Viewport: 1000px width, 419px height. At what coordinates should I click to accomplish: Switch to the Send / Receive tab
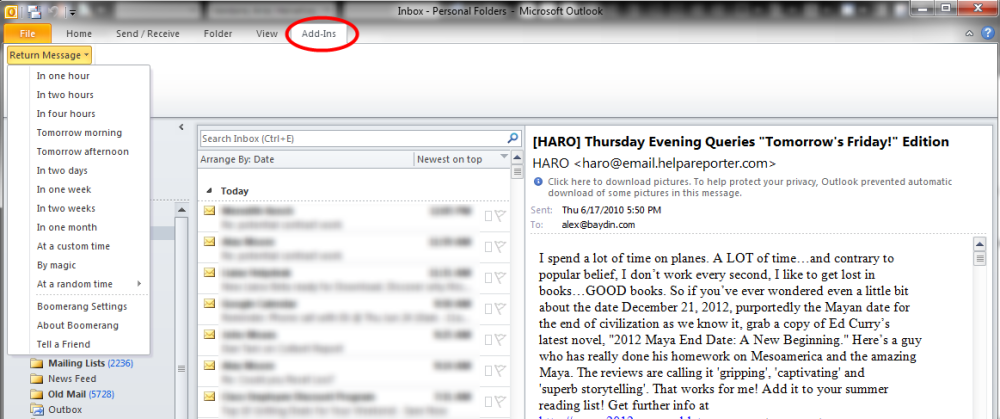pos(148,34)
